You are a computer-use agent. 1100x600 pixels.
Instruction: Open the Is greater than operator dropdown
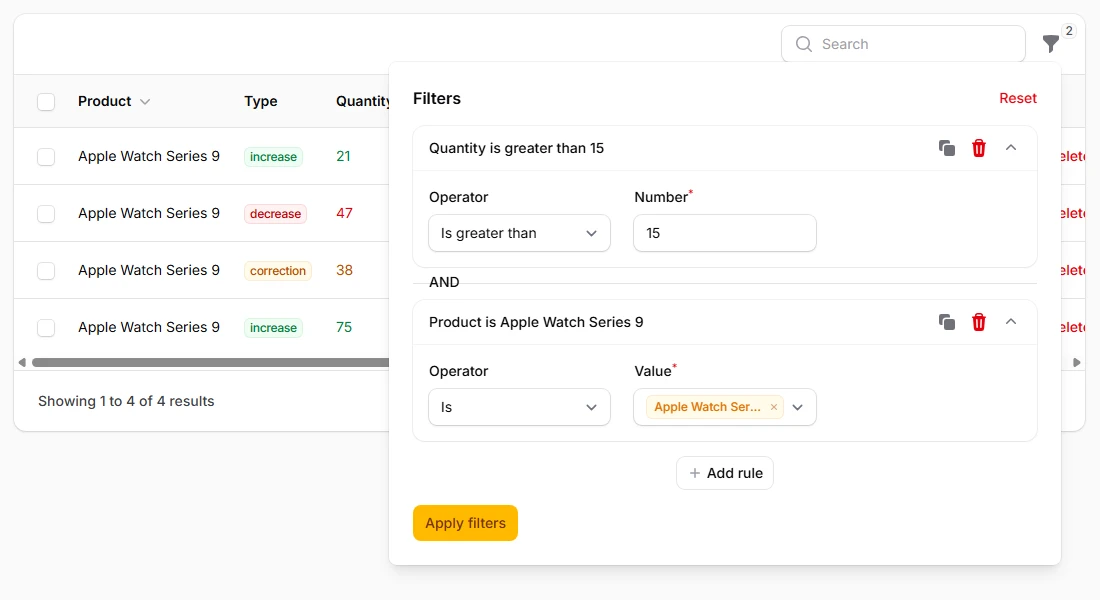pyautogui.click(x=519, y=233)
